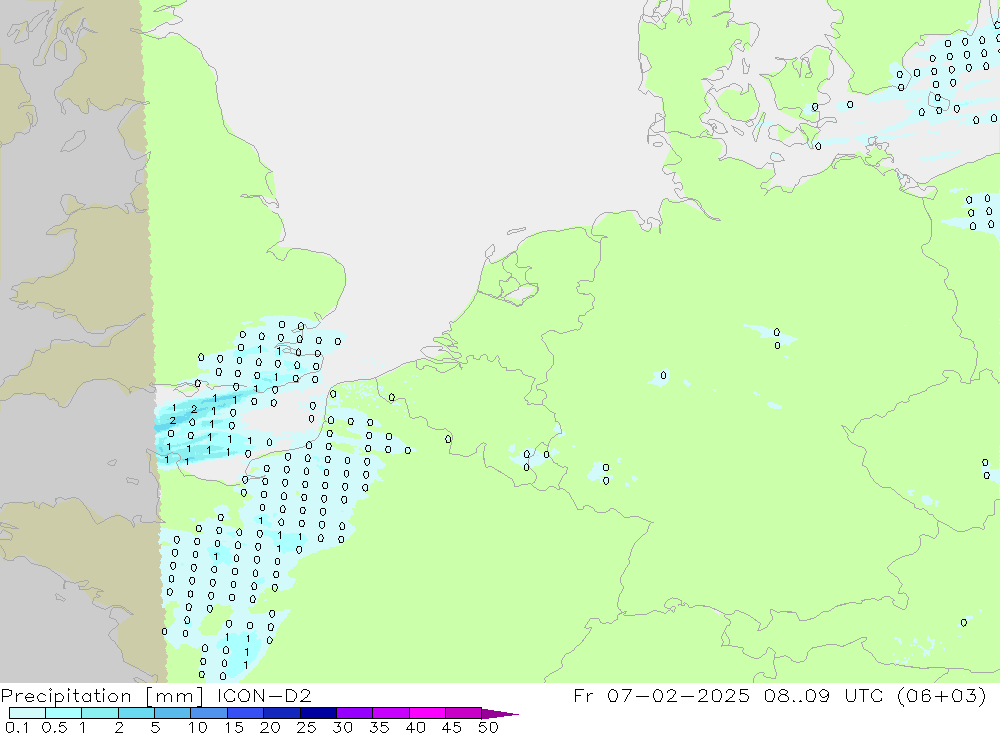Click the 0.1–0.5 mm legend color swatch

coord(27,713)
